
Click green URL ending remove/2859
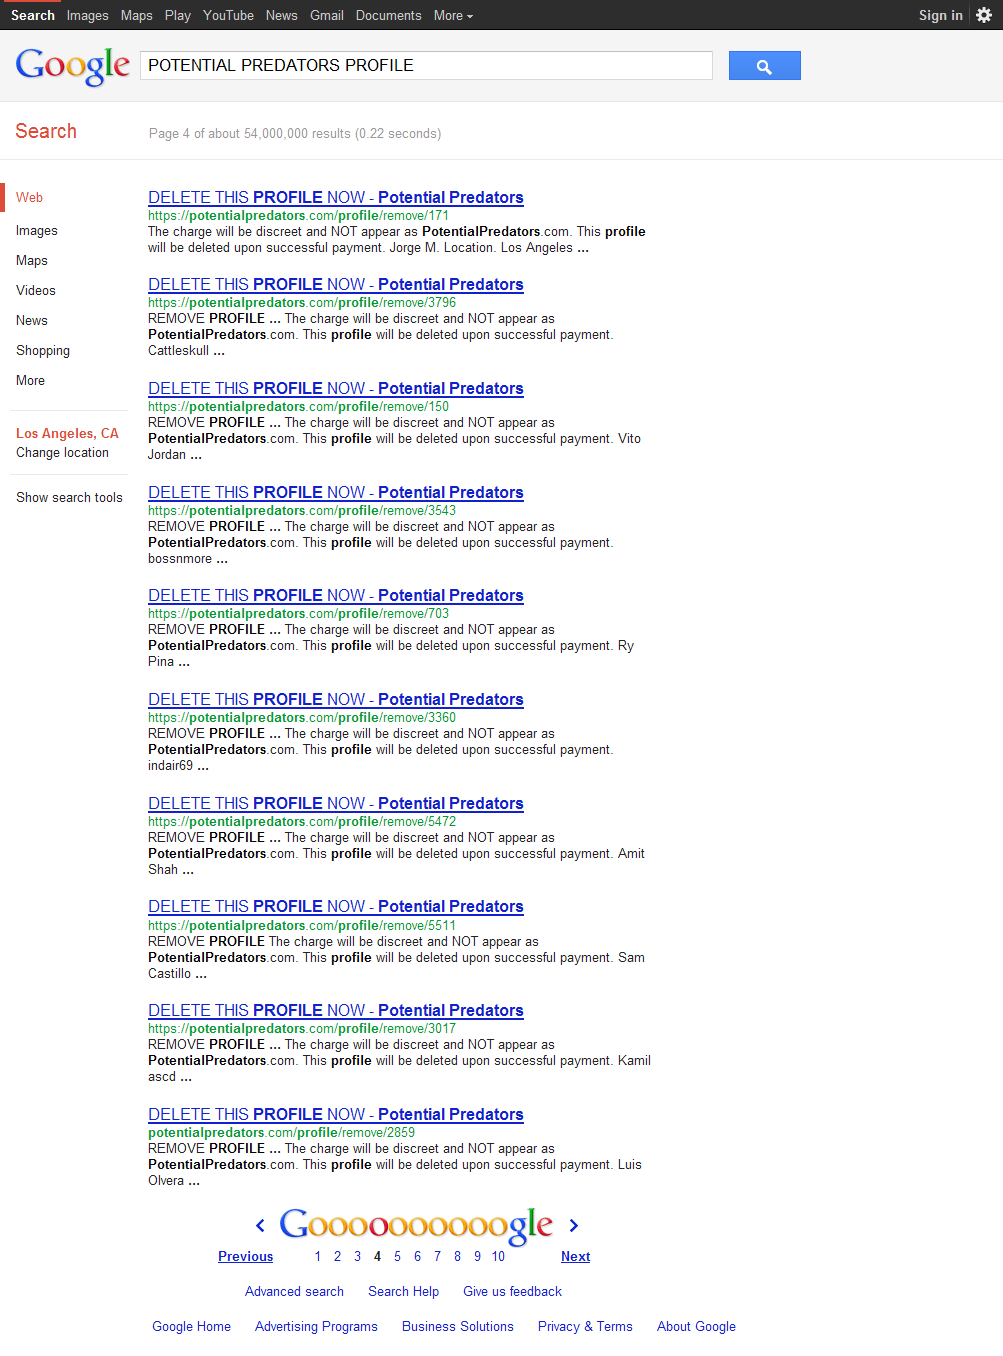[x=281, y=1132]
